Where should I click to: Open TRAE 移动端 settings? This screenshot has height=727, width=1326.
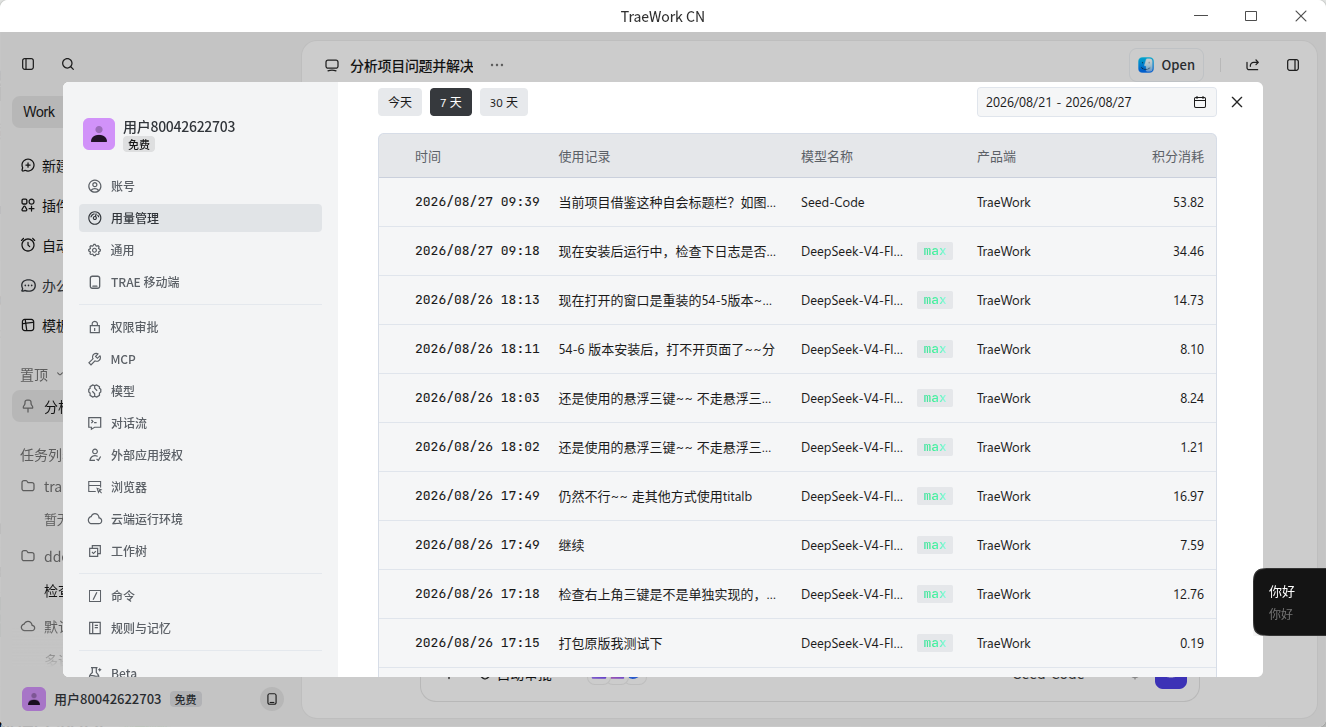click(200, 282)
